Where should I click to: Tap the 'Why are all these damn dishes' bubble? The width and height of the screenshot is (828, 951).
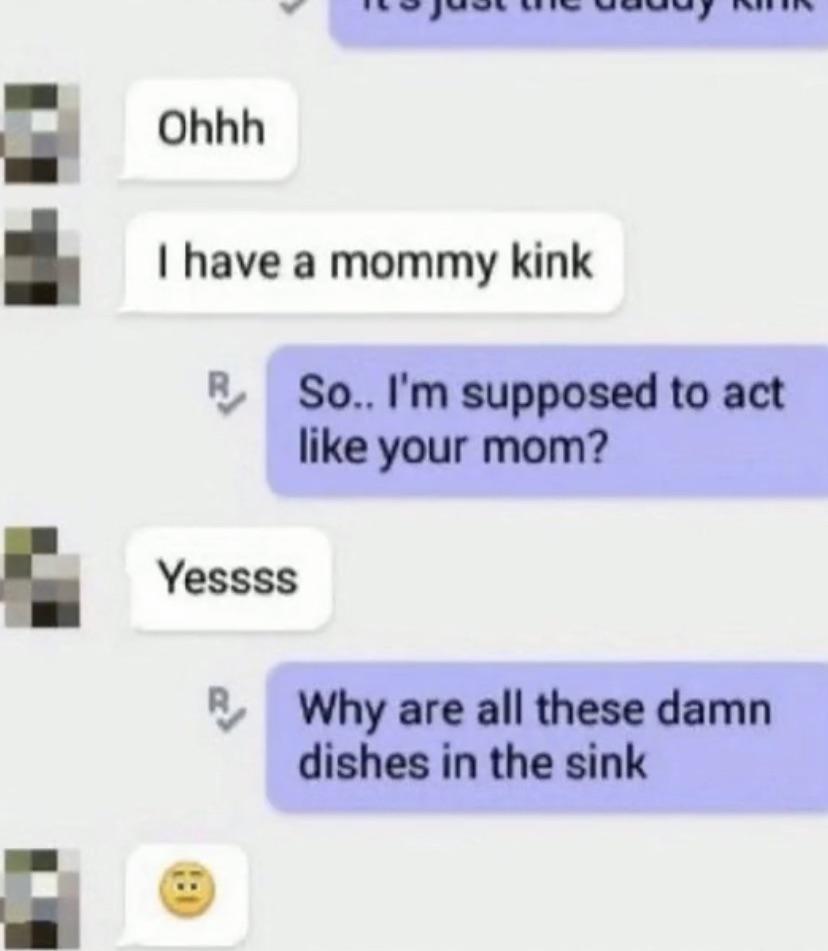pos(547,736)
